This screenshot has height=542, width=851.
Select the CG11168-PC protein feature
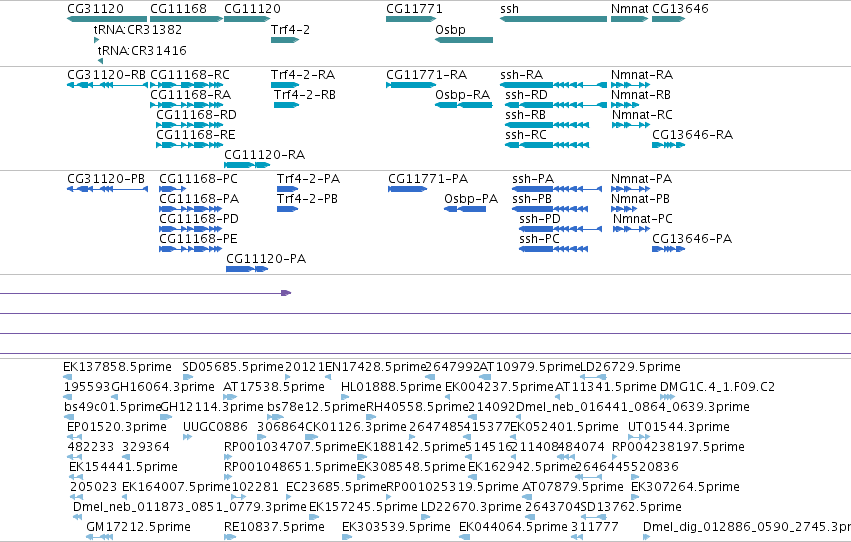tap(173, 189)
